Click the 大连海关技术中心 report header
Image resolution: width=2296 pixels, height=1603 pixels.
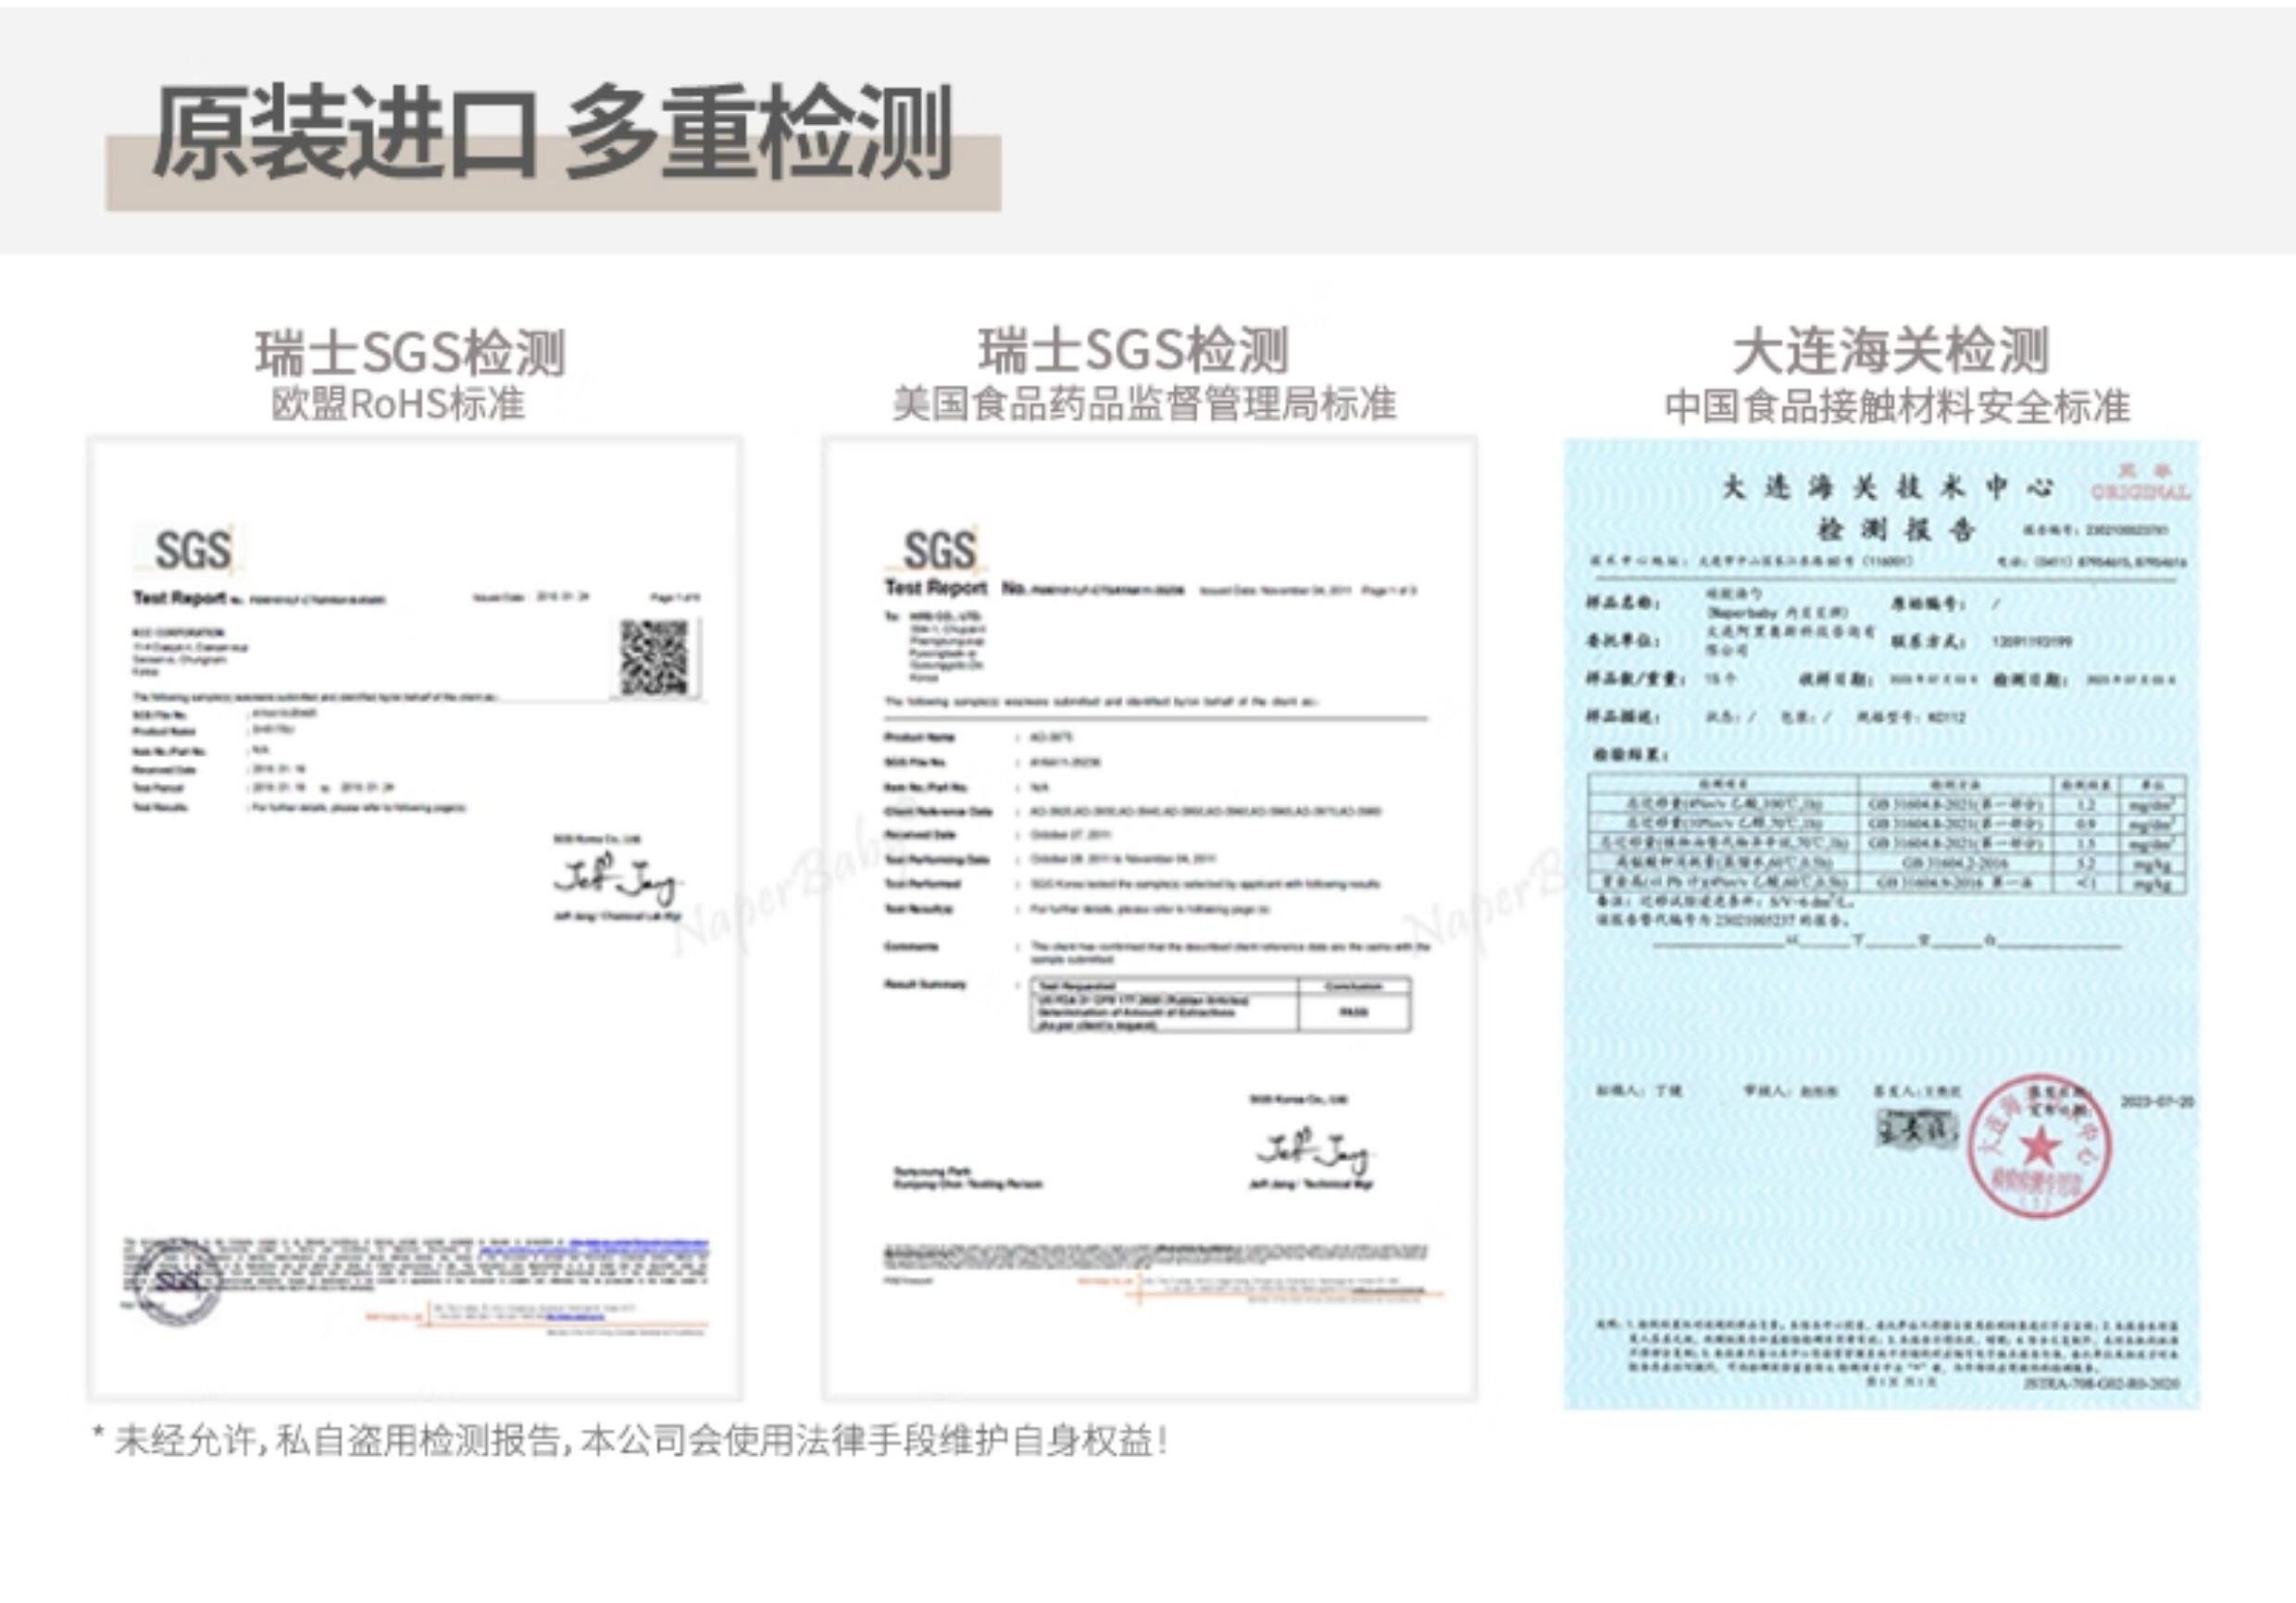coord(1887,489)
